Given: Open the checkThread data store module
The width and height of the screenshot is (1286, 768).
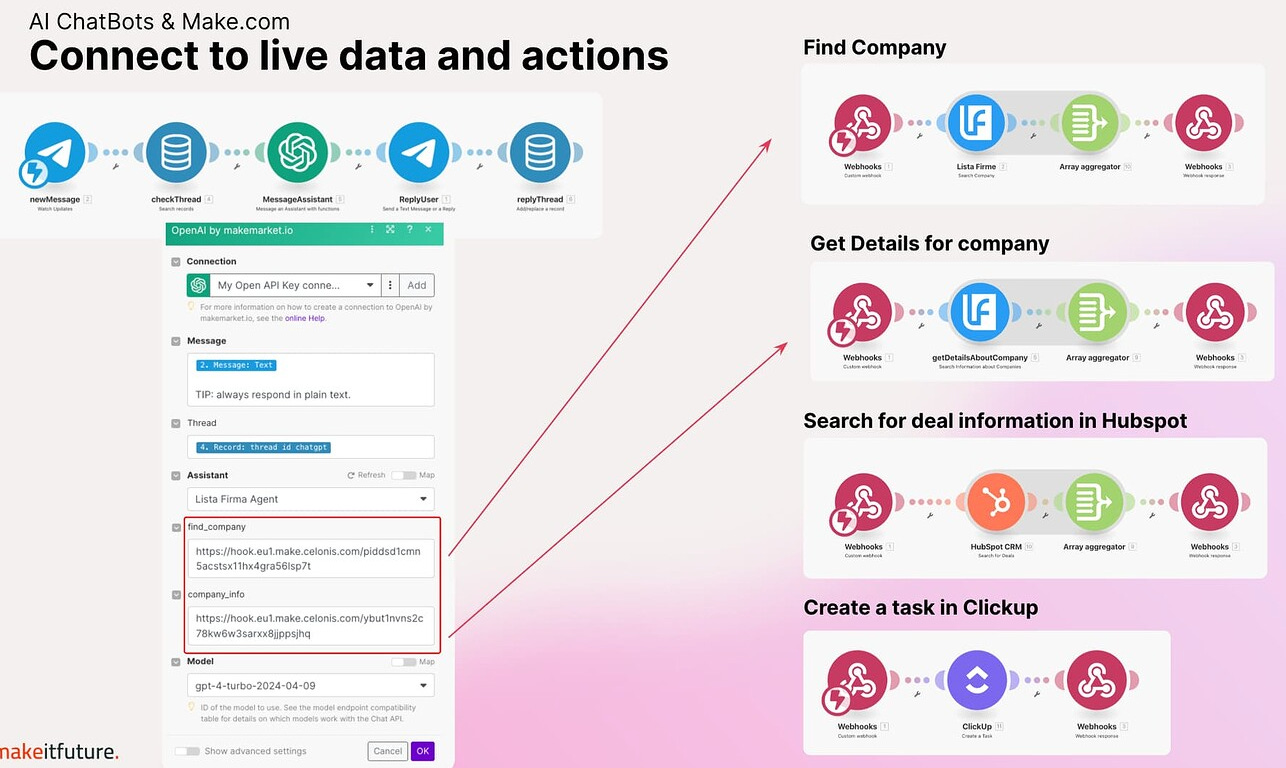Looking at the screenshot, I should click(176, 153).
